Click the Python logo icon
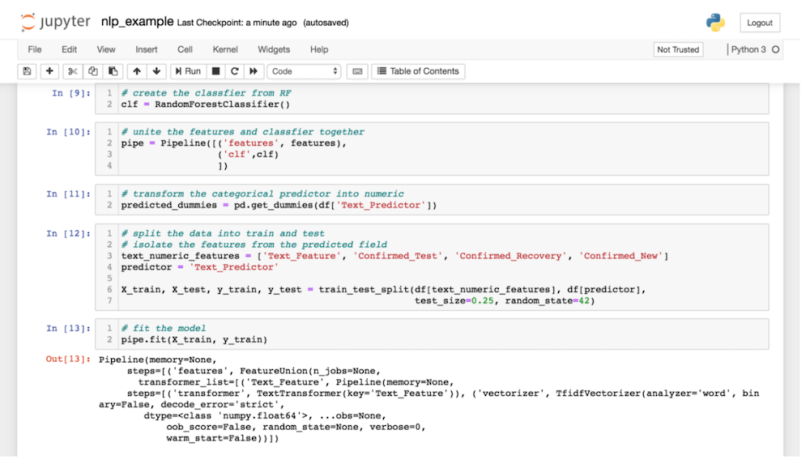The image size is (810, 464). pos(715,23)
